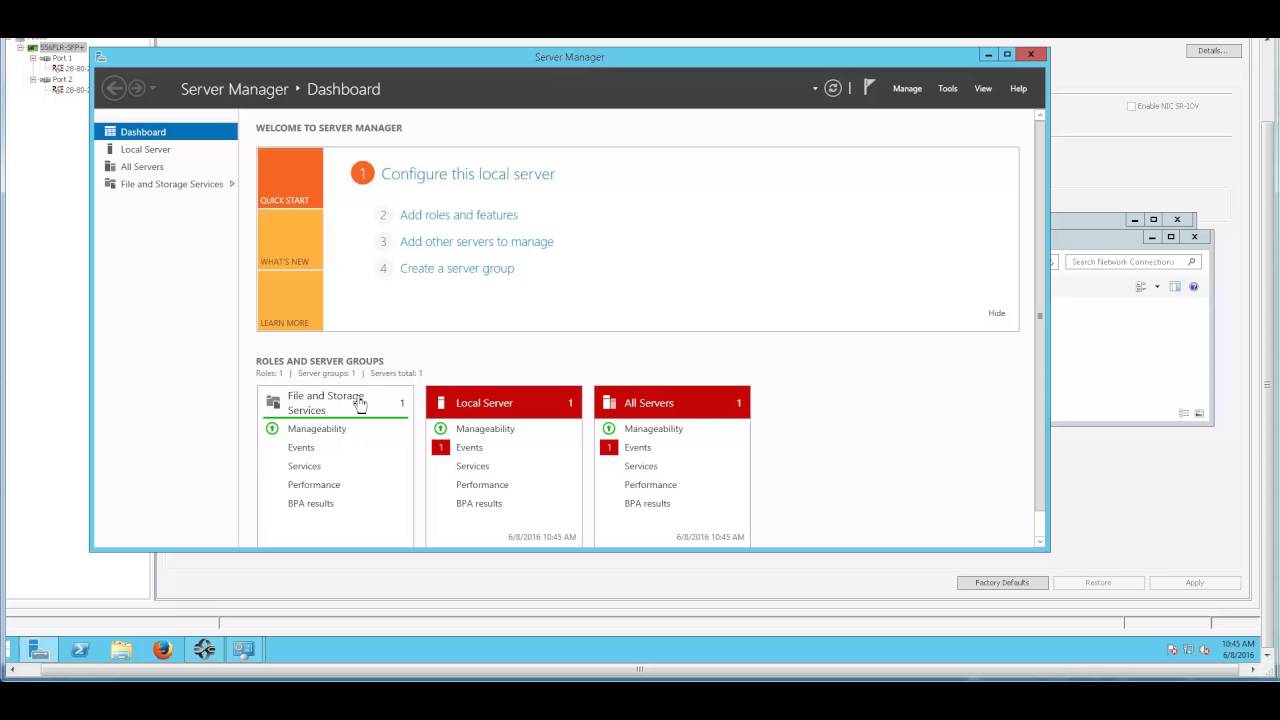Viewport: 1280px width, 720px height.
Task: Collapse the 556FLR-SFP+ adapter tree node
Action: (x=20, y=47)
